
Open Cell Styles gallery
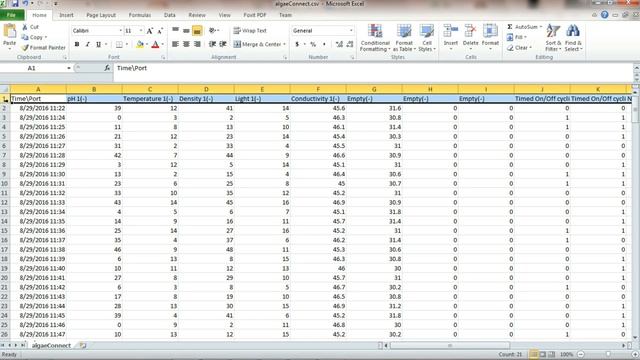427,38
